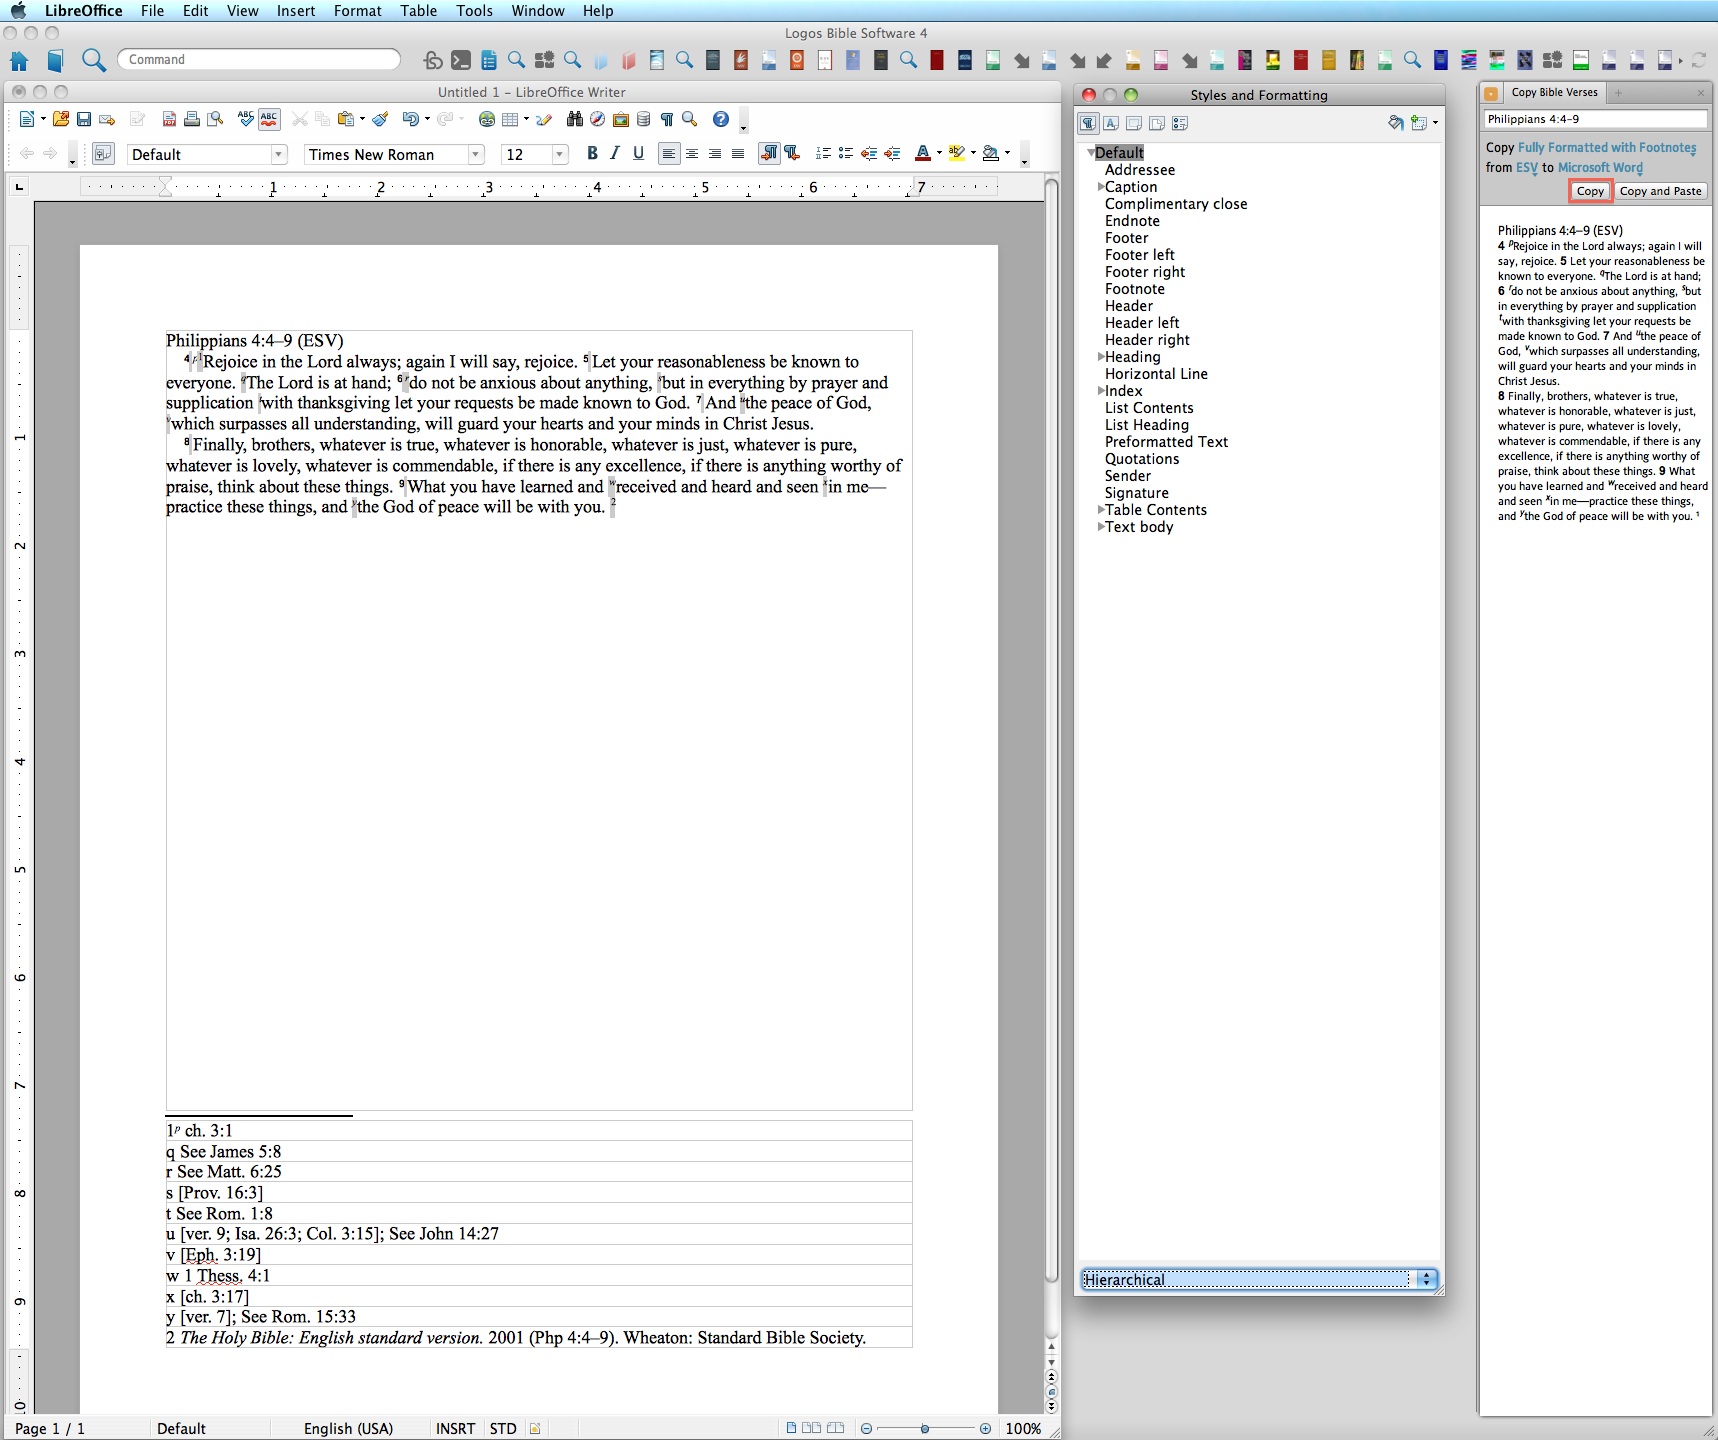The height and width of the screenshot is (1440, 1718).
Task: Click the Copy button in Copy Bible Verses
Action: 1590,191
